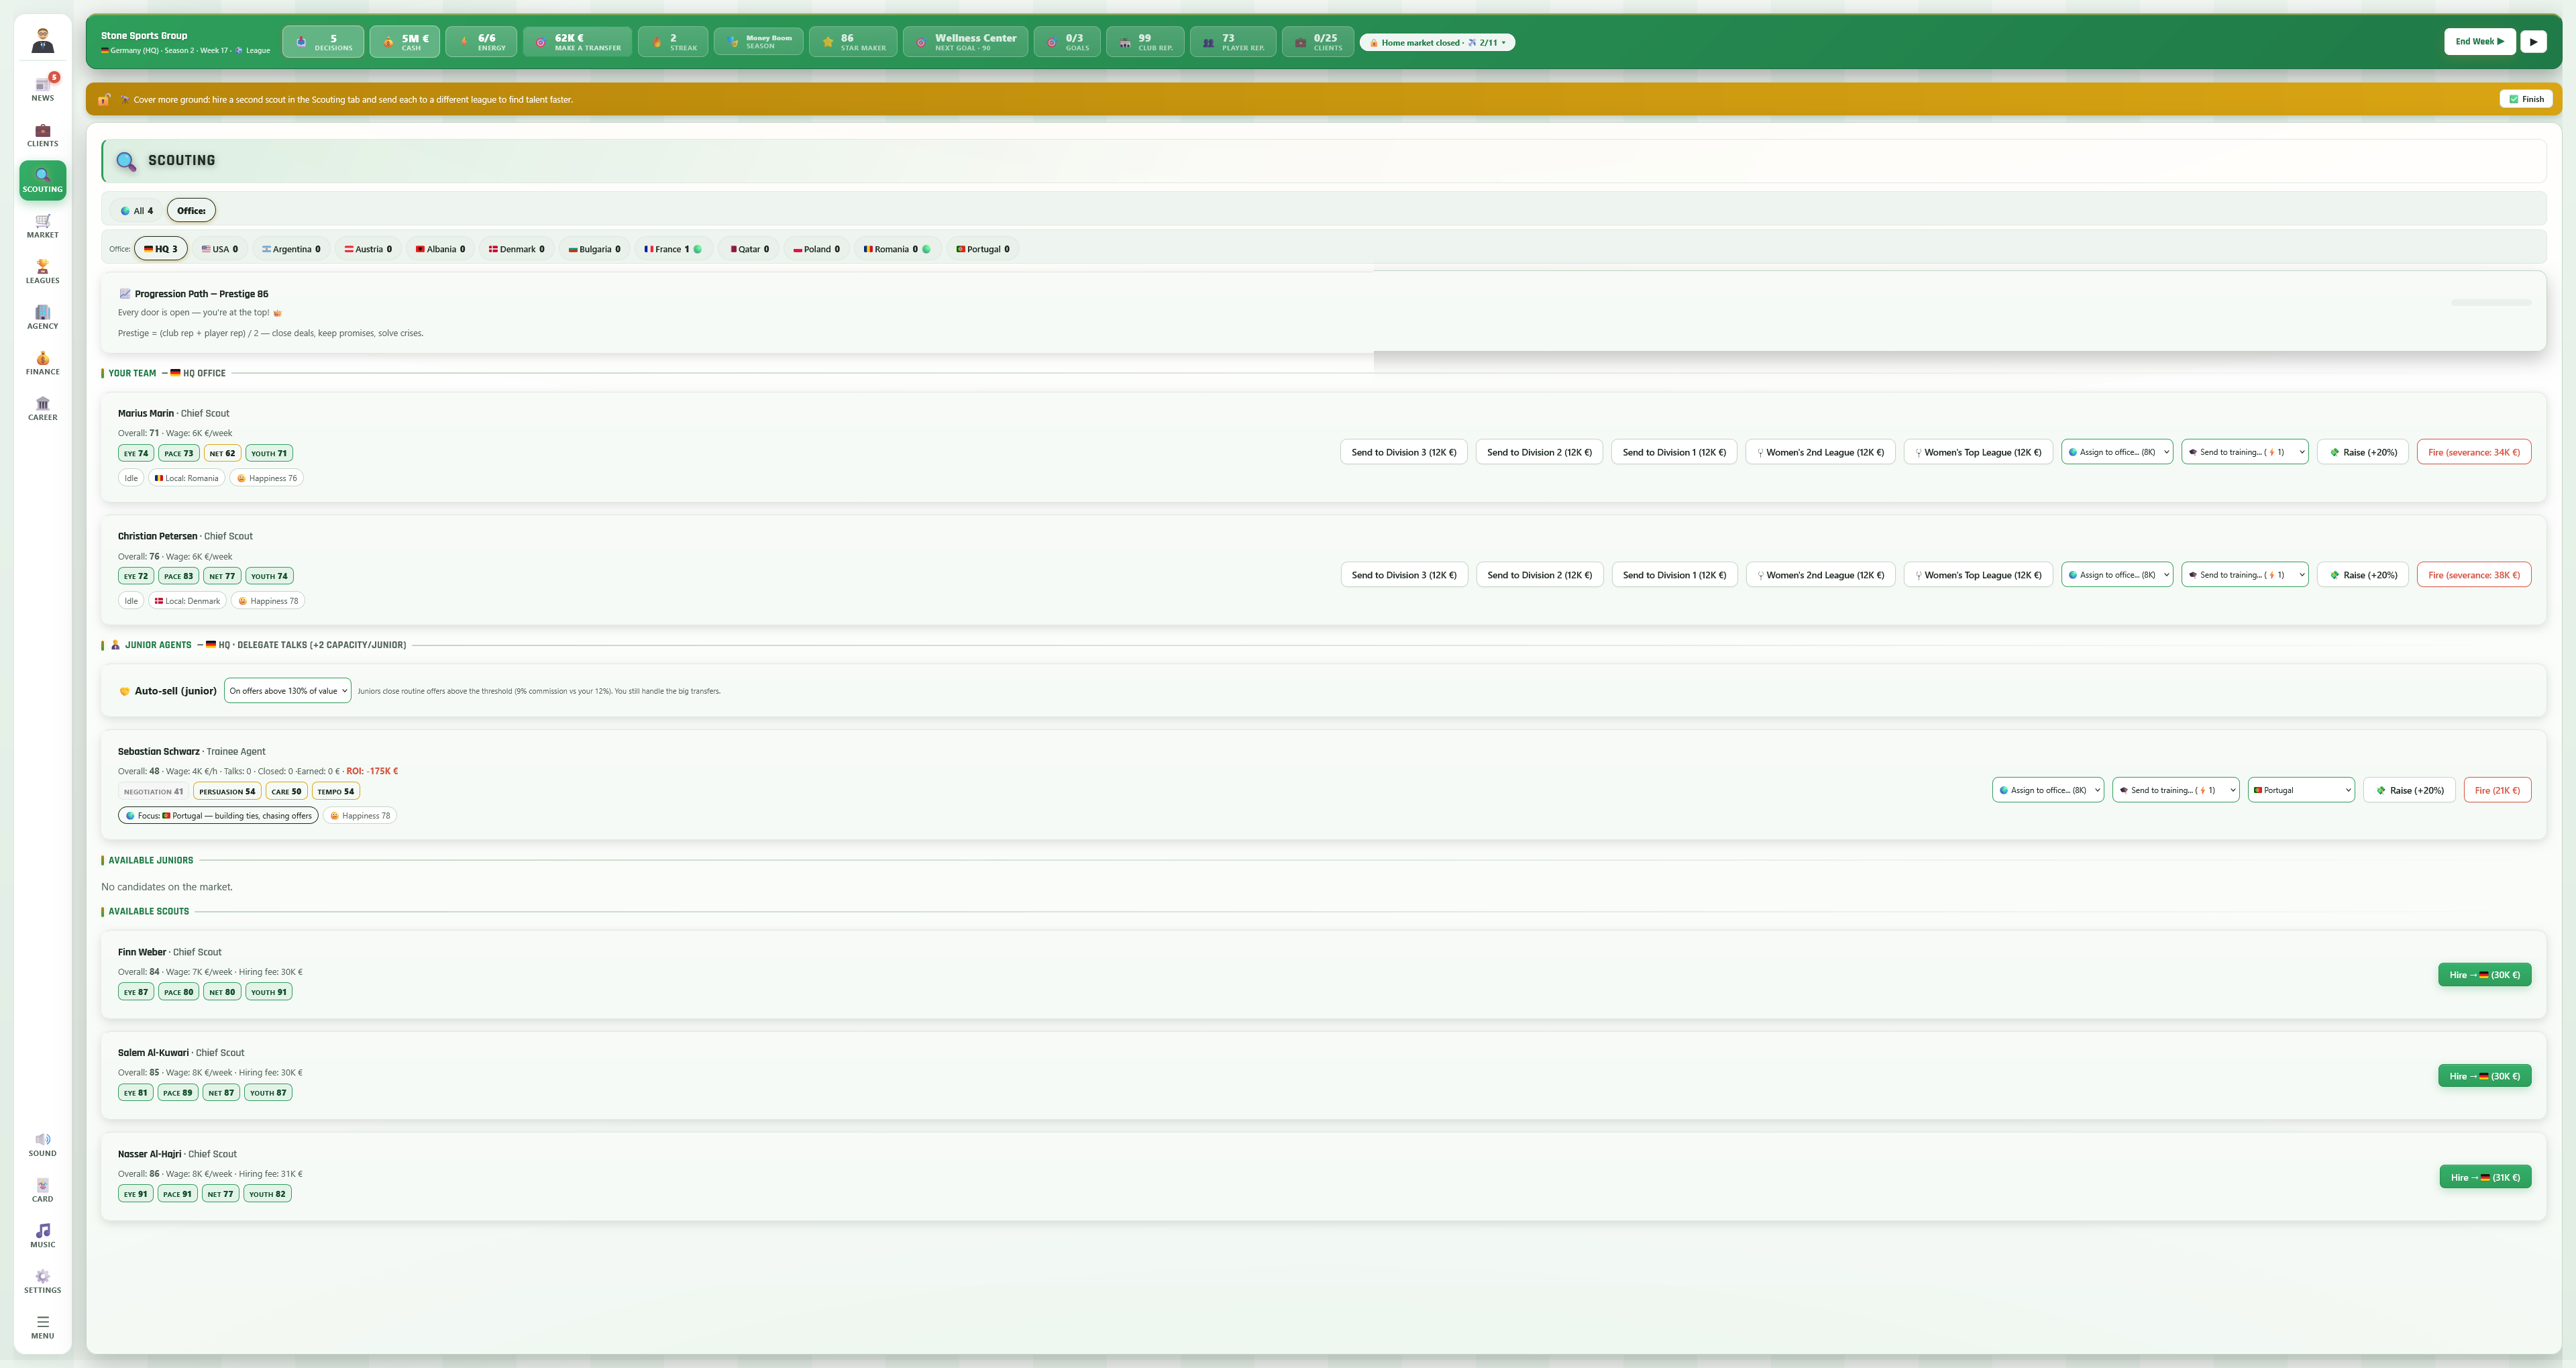Open the Card icon in sidebar

42,1190
